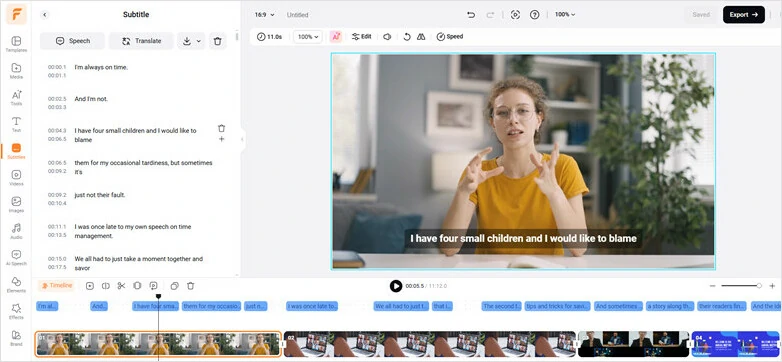Viewport: 782px width, 362px height.
Task: Click the 'tips and tricks for savi...' timeline block
Action: 557,306
